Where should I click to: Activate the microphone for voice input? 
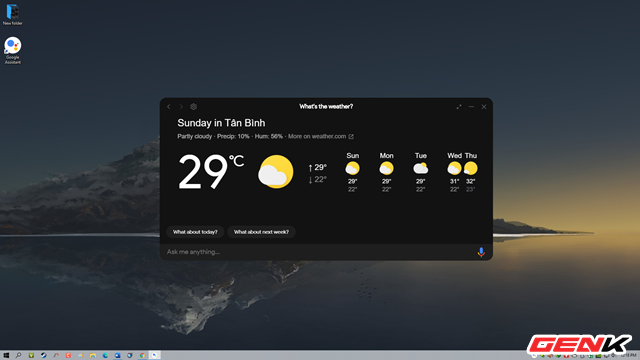click(x=481, y=252)
